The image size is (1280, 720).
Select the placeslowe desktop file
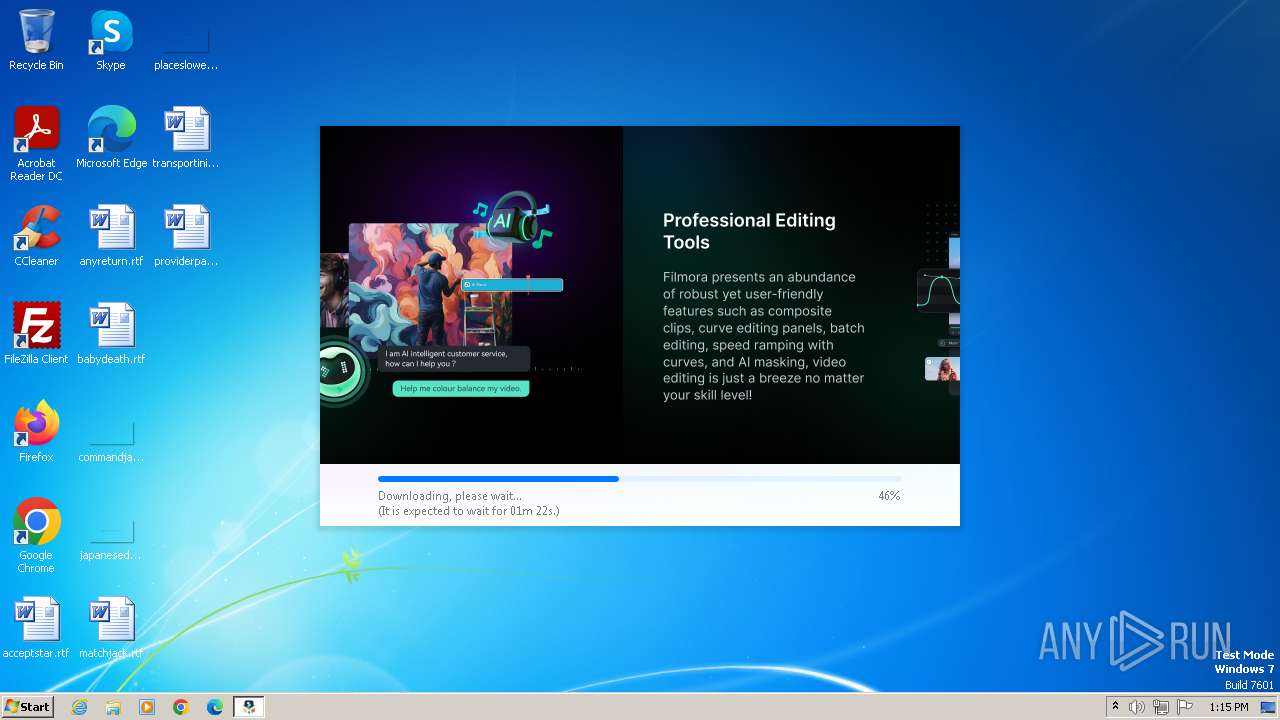[x=186, y=40]
